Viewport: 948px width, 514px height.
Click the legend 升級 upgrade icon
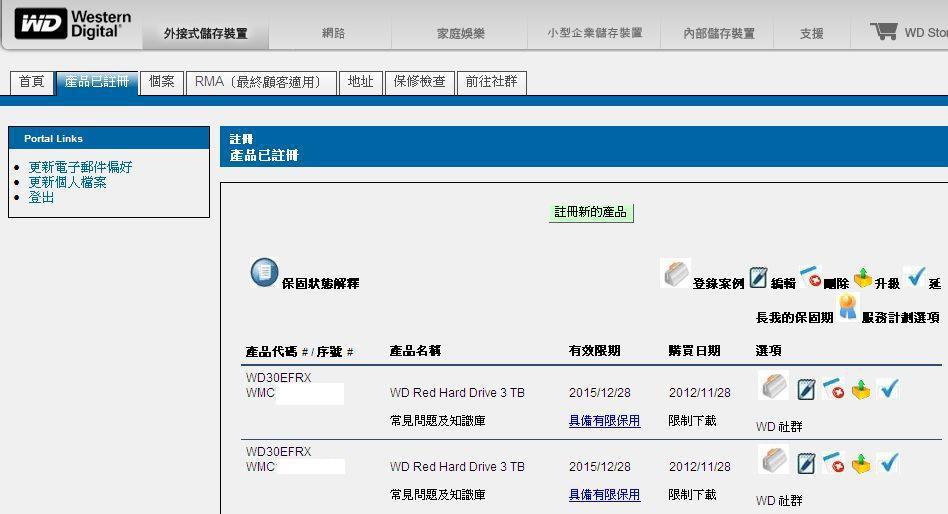pyautogui.click(x=863, y=278)
